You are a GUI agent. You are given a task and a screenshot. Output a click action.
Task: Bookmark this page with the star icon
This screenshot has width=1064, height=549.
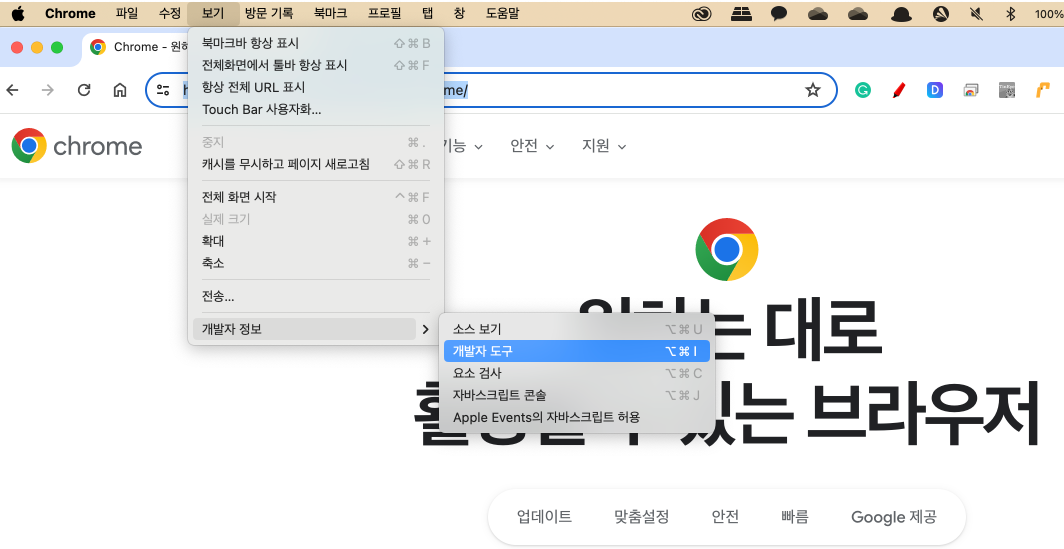[x=812, y=90]
